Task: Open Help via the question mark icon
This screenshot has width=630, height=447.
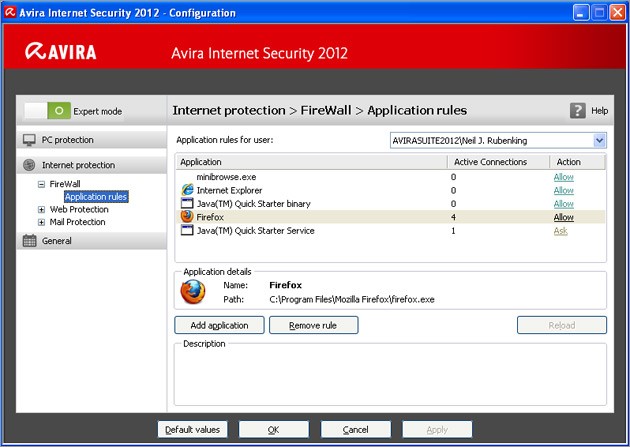Action: [x=577, y=110]
